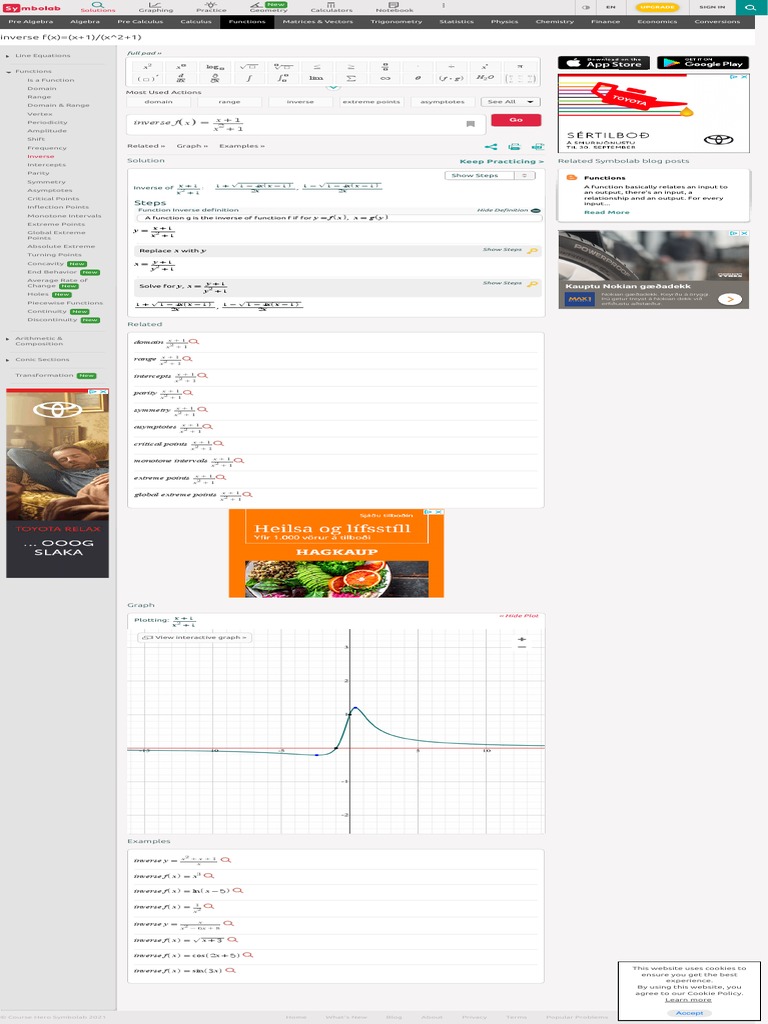
Task: Switch to Matrices & Vectors tab
Action: pos(317,22)
